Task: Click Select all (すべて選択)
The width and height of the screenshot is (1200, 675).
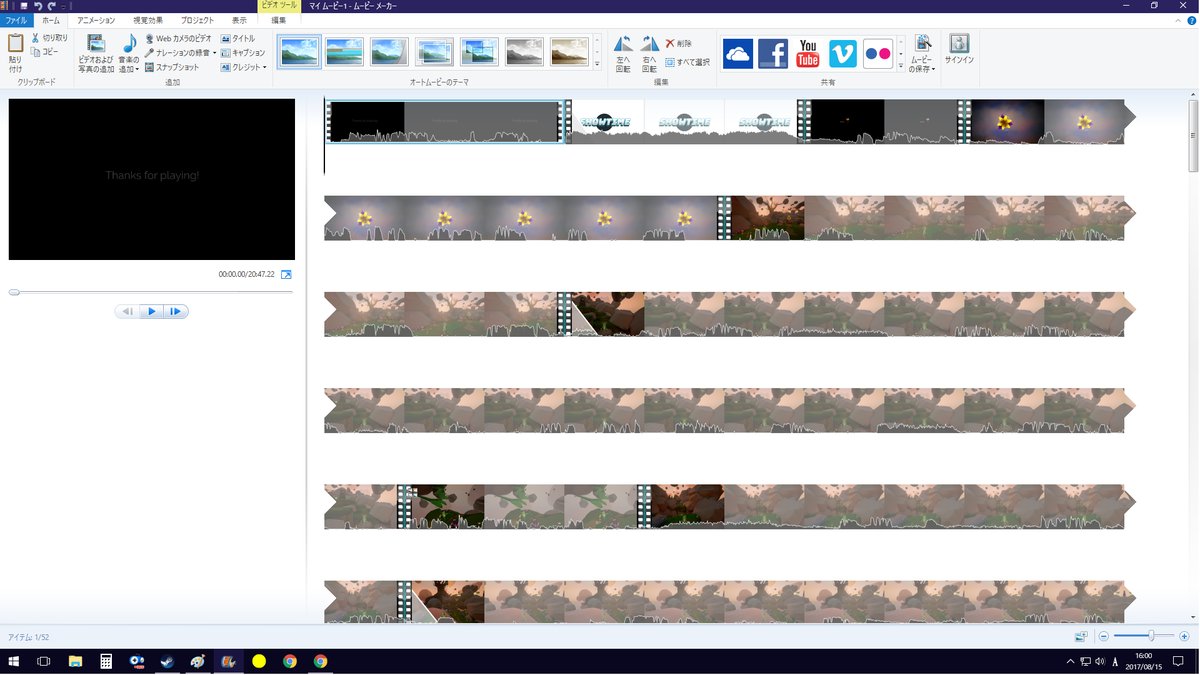Action: click(x=688, y=62)
